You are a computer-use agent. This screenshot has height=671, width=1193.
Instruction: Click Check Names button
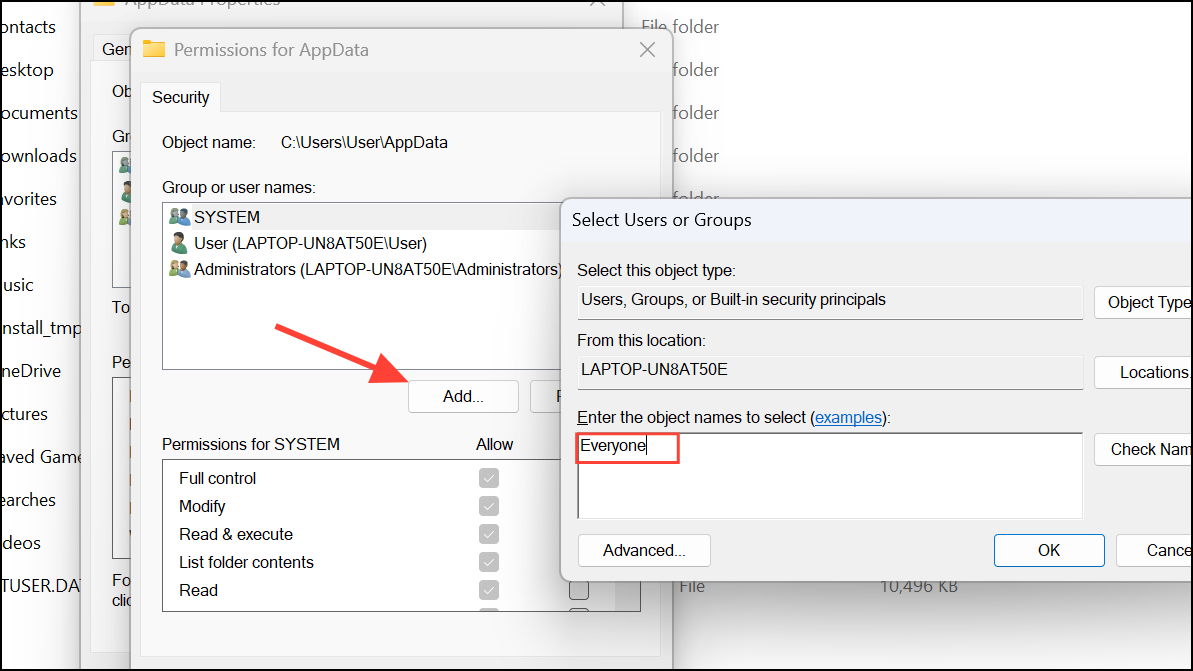point(1144,449)
